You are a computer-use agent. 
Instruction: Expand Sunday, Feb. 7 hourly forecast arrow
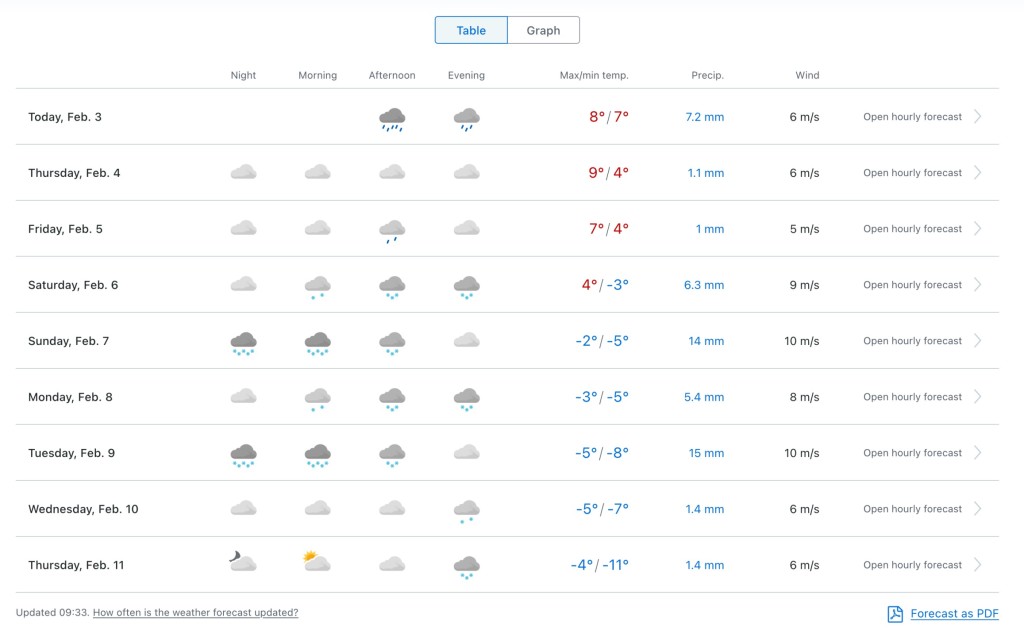(x=978, y=340)
